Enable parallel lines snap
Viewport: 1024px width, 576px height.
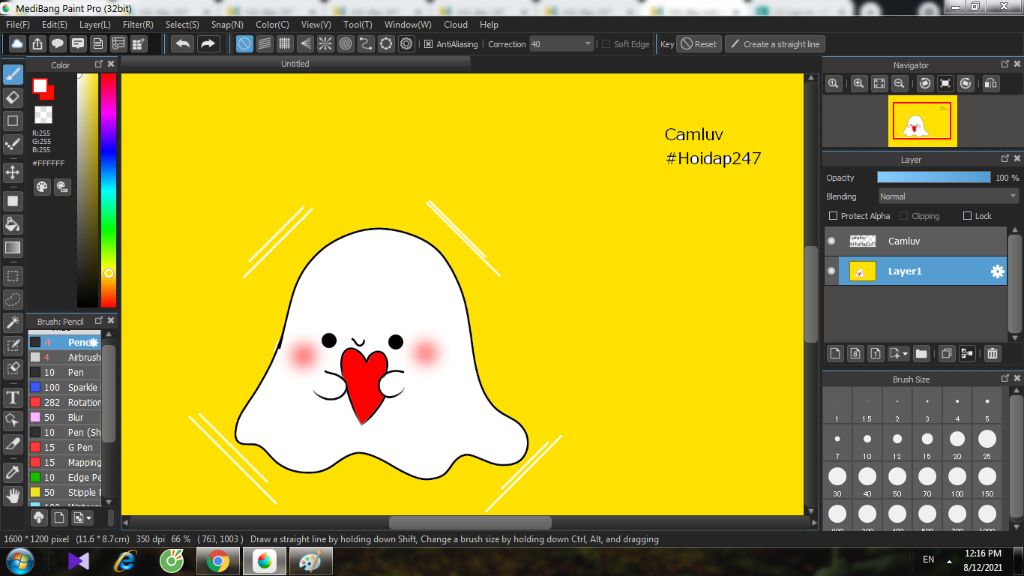(x=264, y=44)
